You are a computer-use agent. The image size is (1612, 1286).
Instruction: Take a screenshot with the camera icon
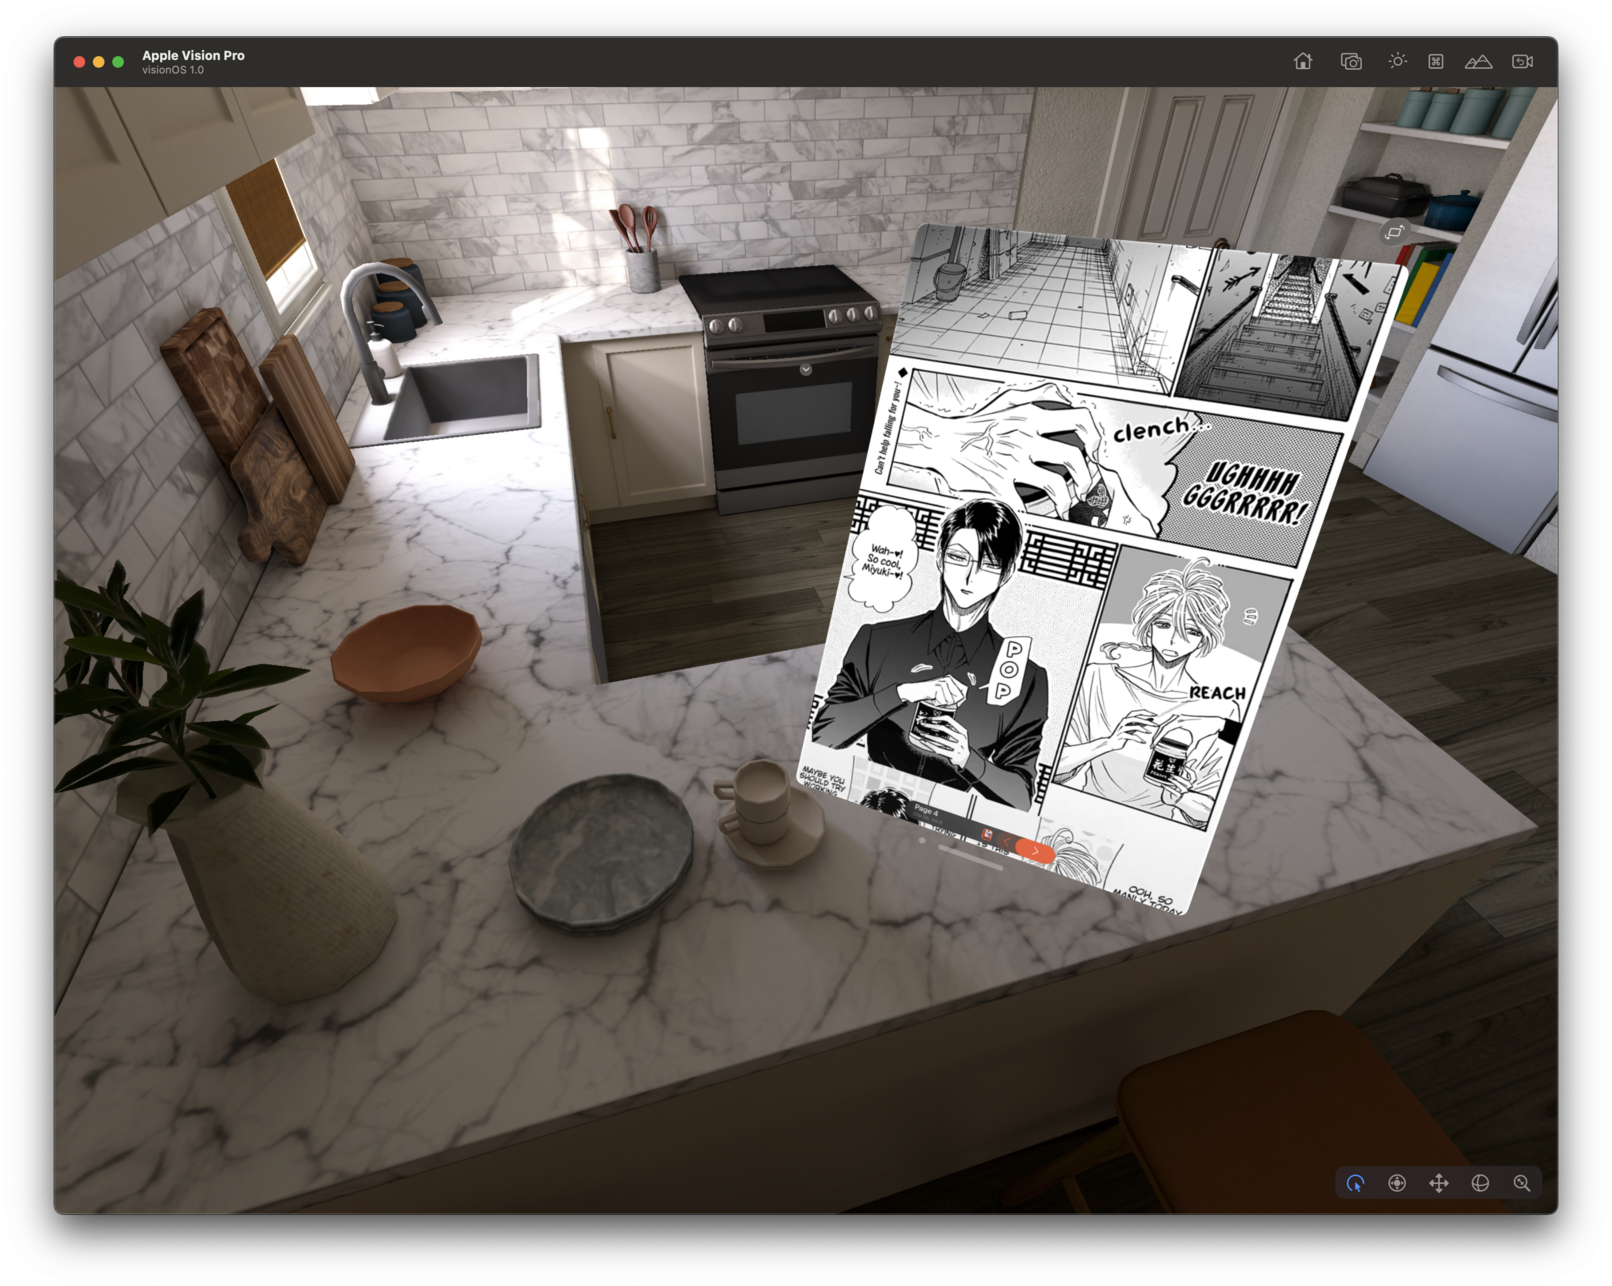tap(1351, 62)
